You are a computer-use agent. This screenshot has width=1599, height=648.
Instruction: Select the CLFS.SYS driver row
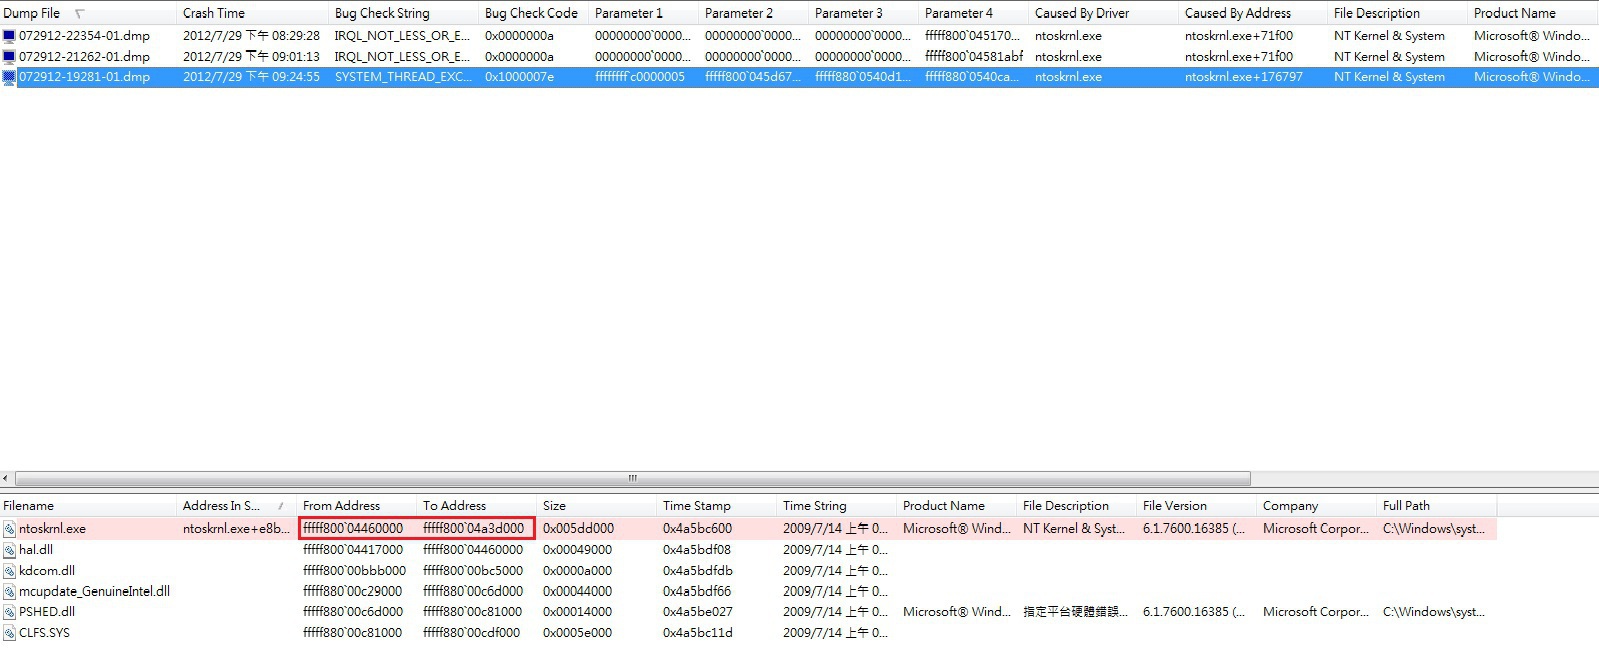coord(748,632)
